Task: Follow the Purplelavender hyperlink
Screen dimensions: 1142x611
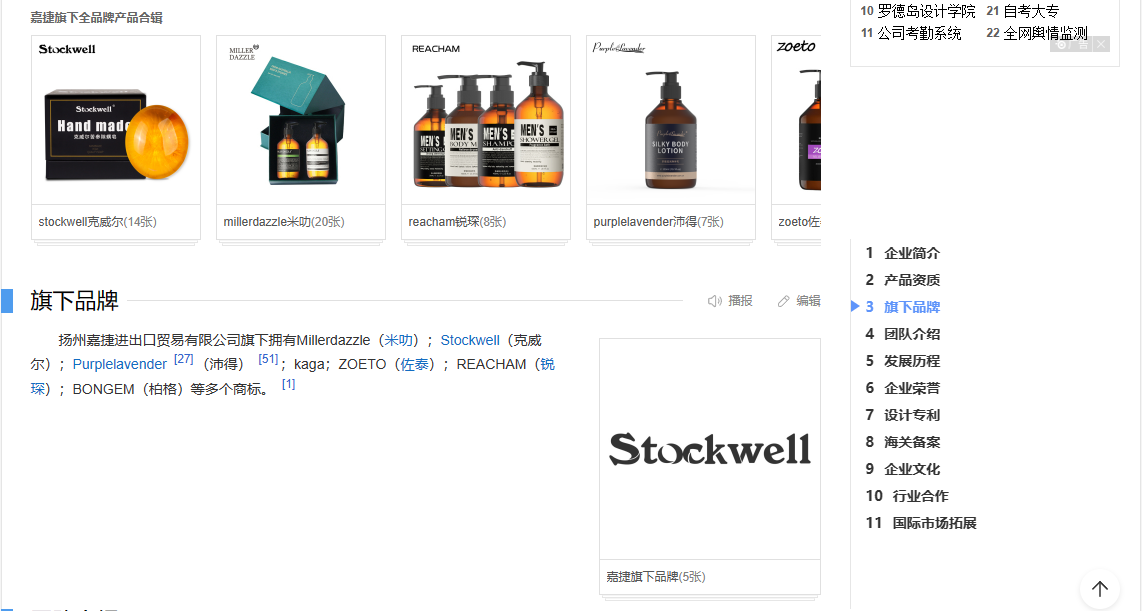Action: click(119, 364)
